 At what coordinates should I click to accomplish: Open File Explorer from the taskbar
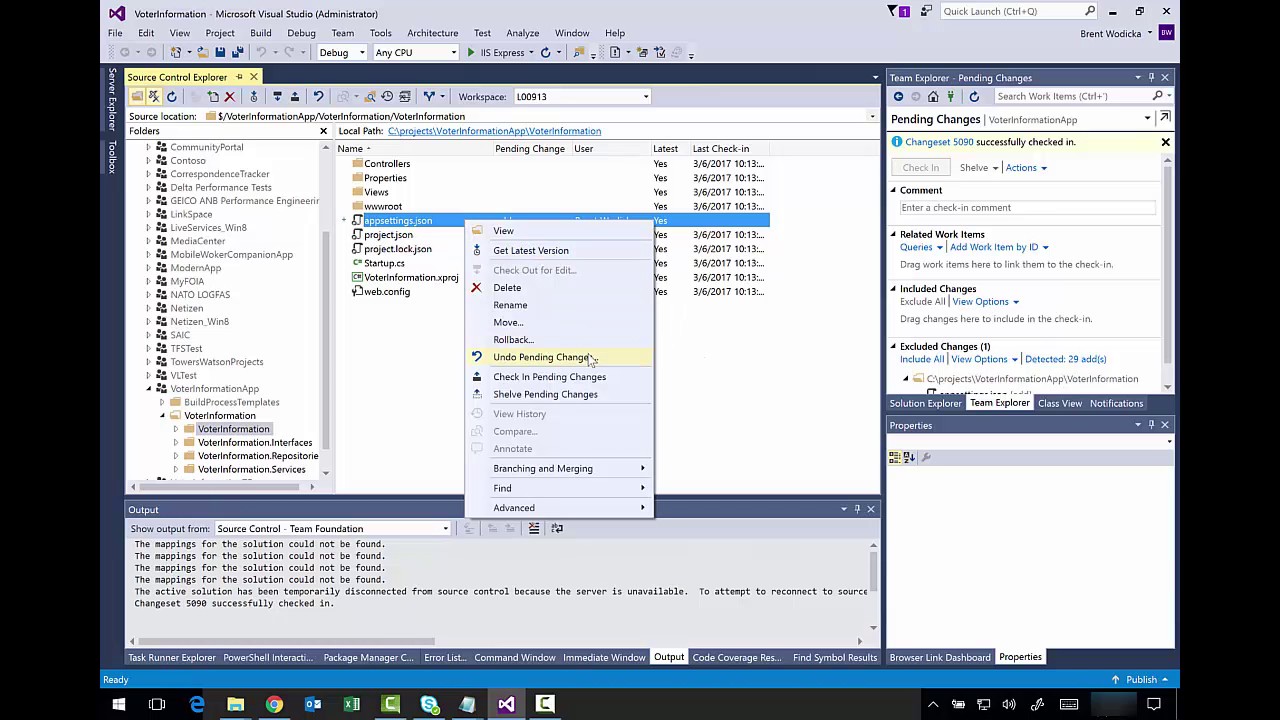tap(235, 704)
